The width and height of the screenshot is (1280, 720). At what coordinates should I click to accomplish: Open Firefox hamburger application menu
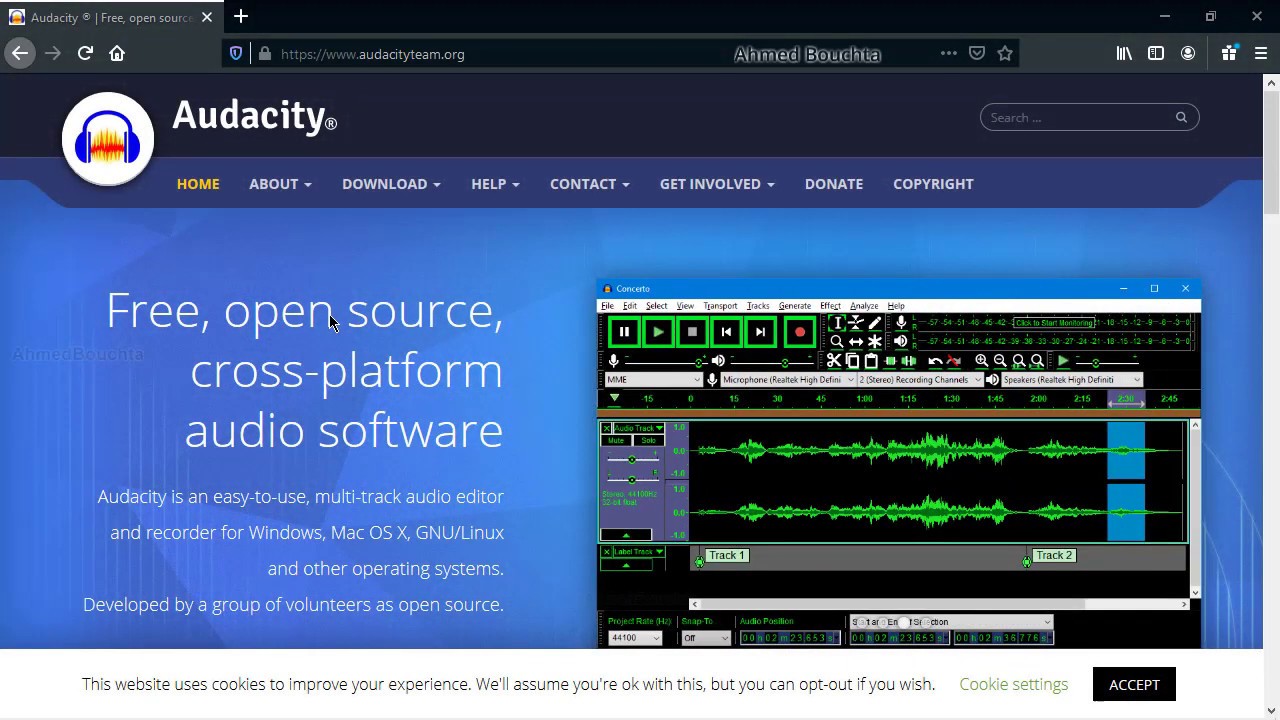pyautogui.click(x=1260, y=54)
